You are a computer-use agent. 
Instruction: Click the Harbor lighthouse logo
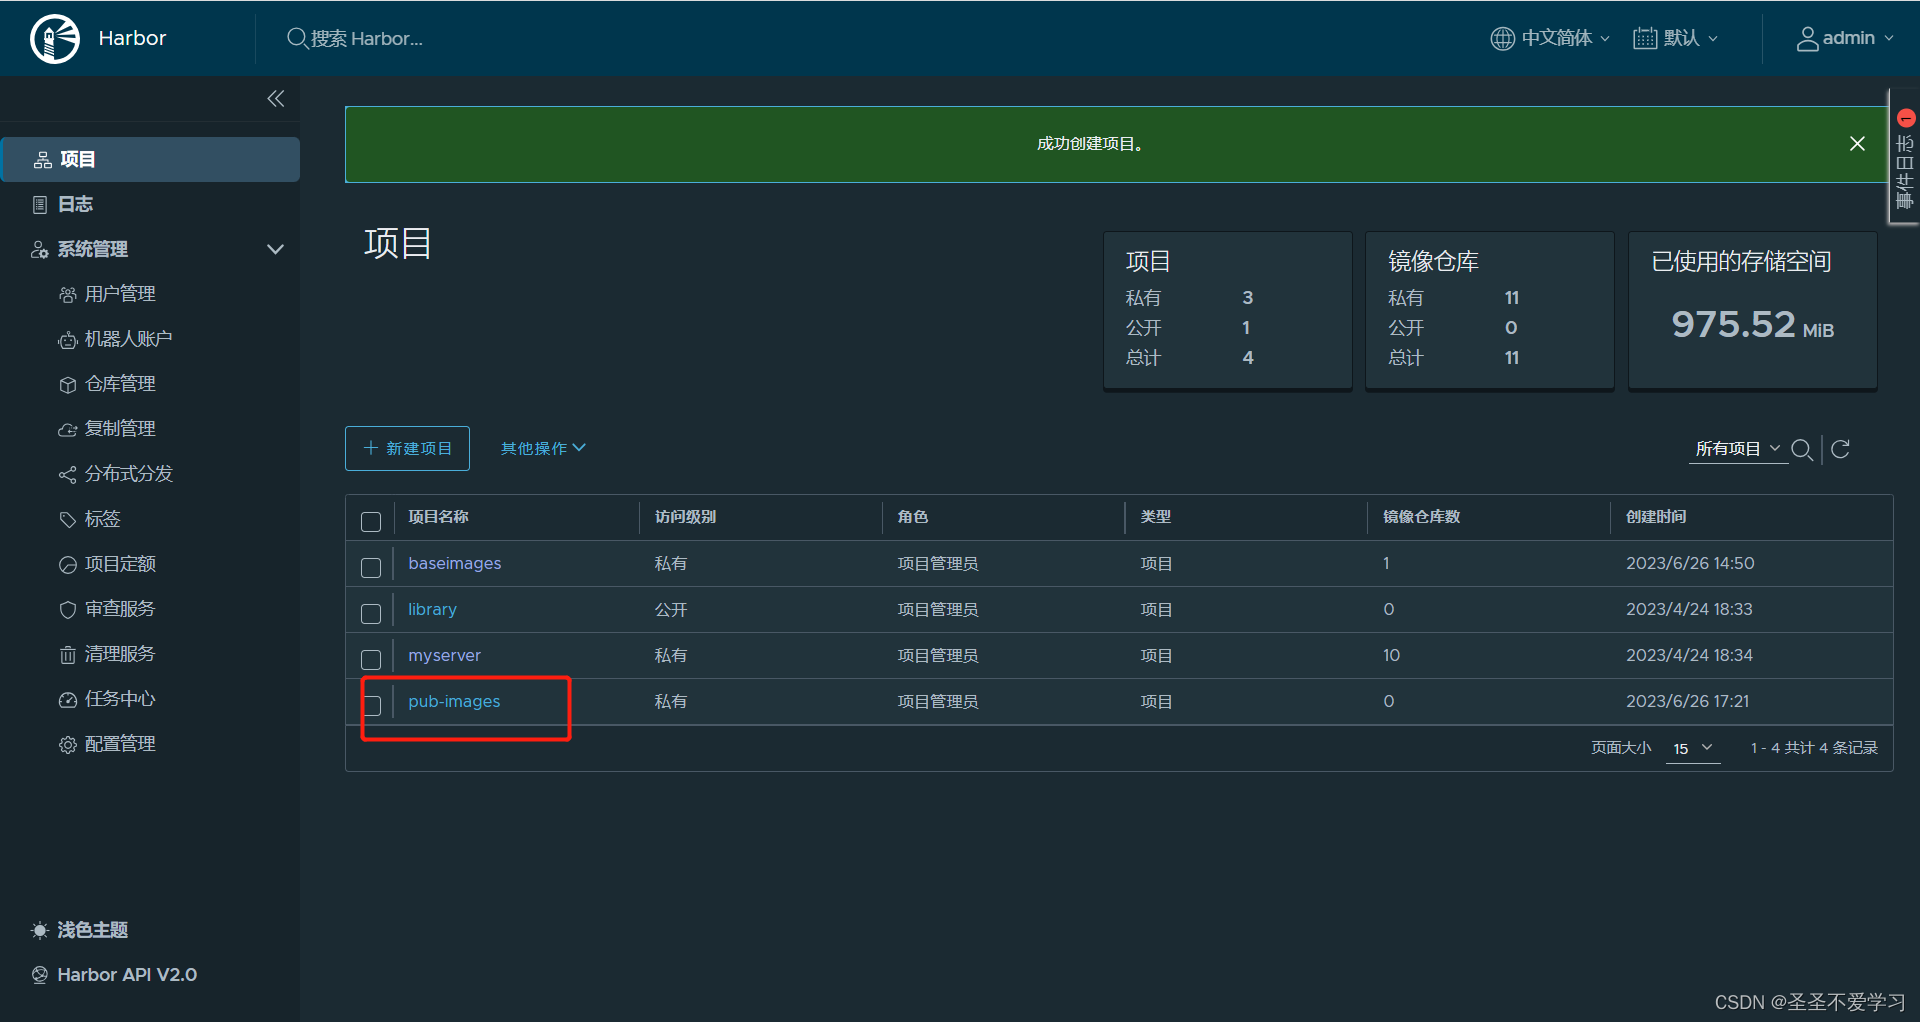(x=55, y=39)
